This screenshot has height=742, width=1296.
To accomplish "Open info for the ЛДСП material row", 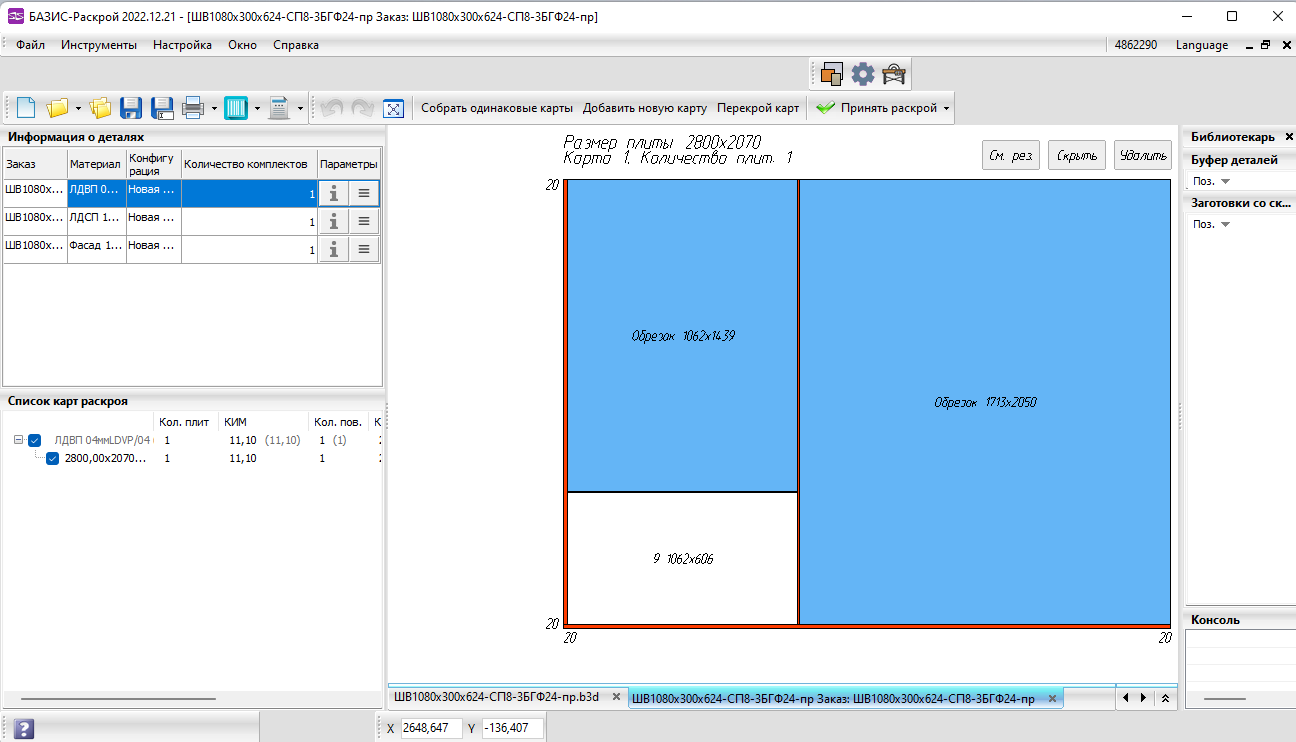I will [x=333, y=221].
